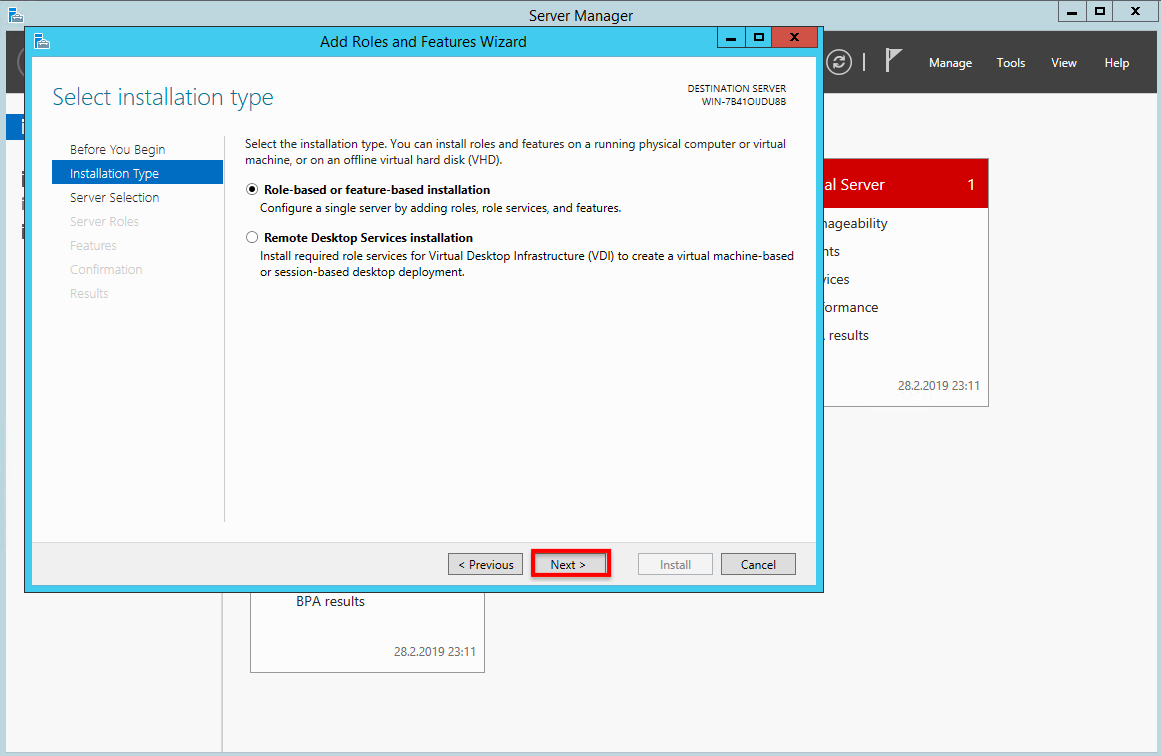This screenshot has height=756, width=1161.
Task: Open the notifications flag in Server Manager
Action: point(894,61)
